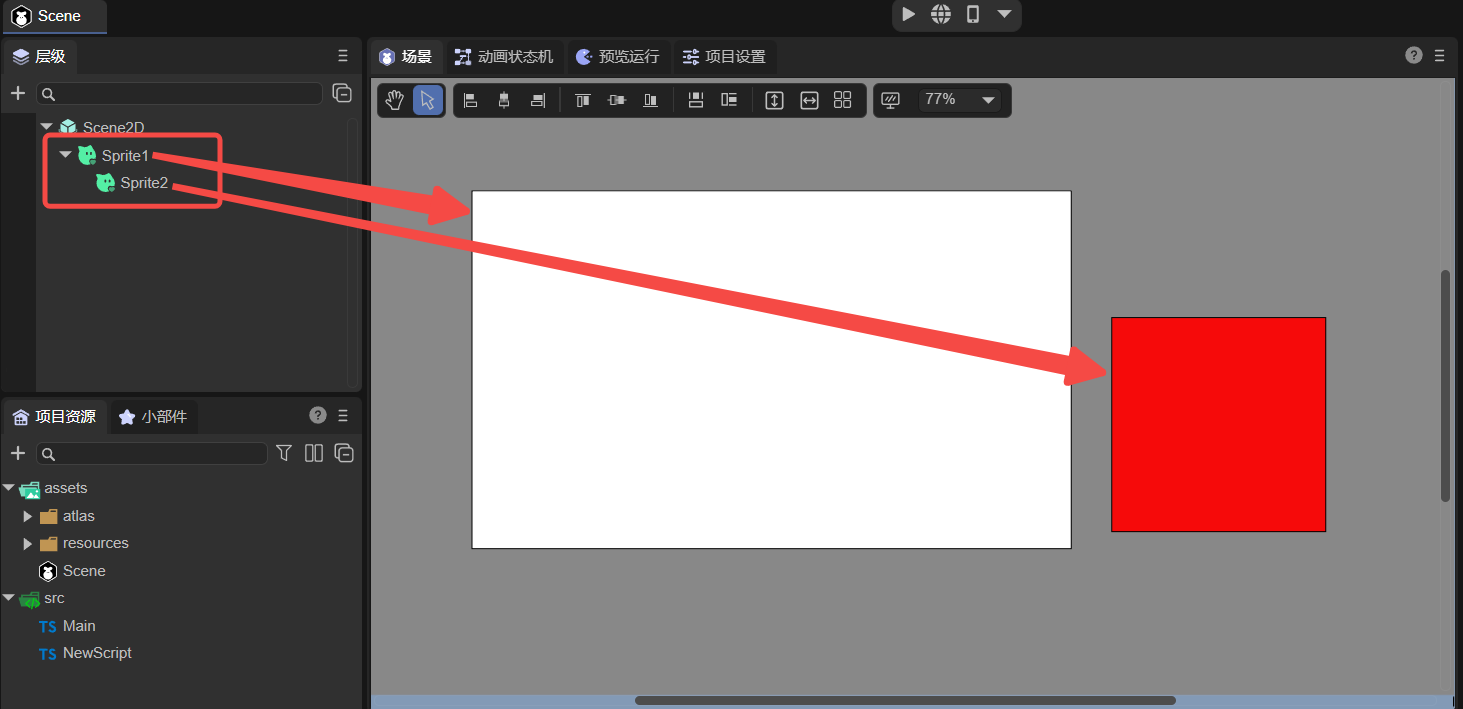This screenshot has height=709, width=1463.
Task: Select the hand pan tool
Action: coord(395,100)
